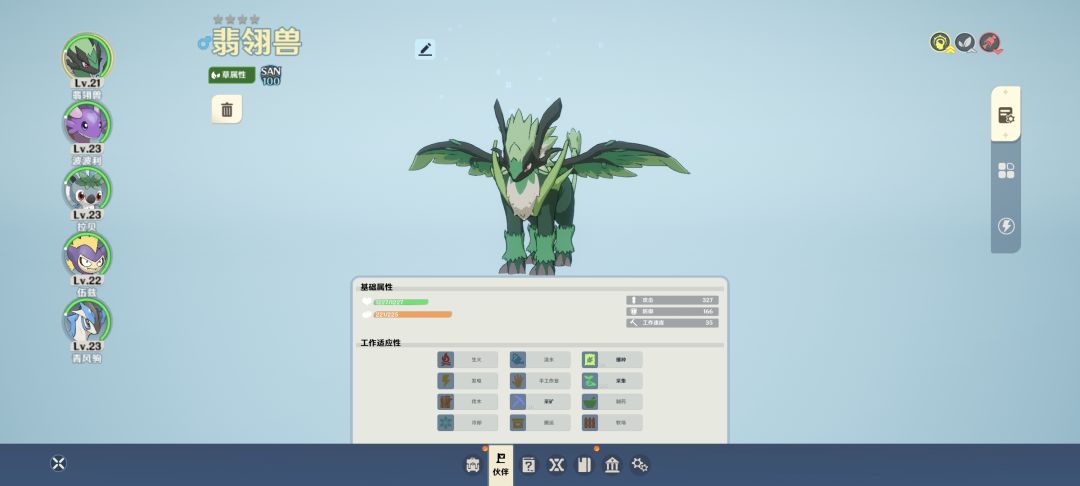This screenshot has width=1080, height=486.
Task: Select the Lv.23 青风驹 party portrait
Action: point(87,321)
